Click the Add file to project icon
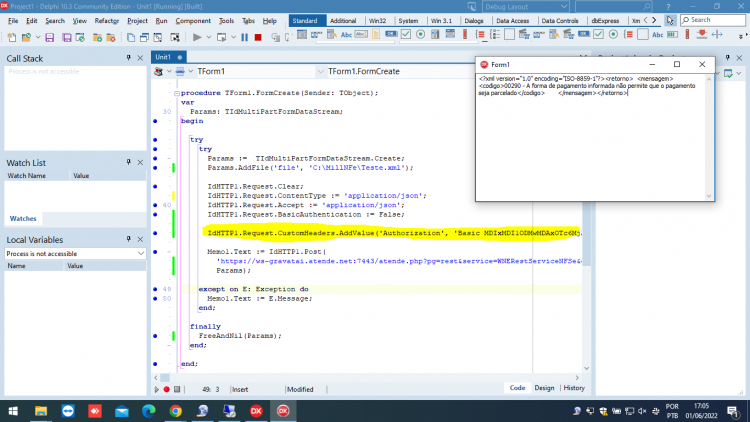750x422 pixels. coord(97,37)
